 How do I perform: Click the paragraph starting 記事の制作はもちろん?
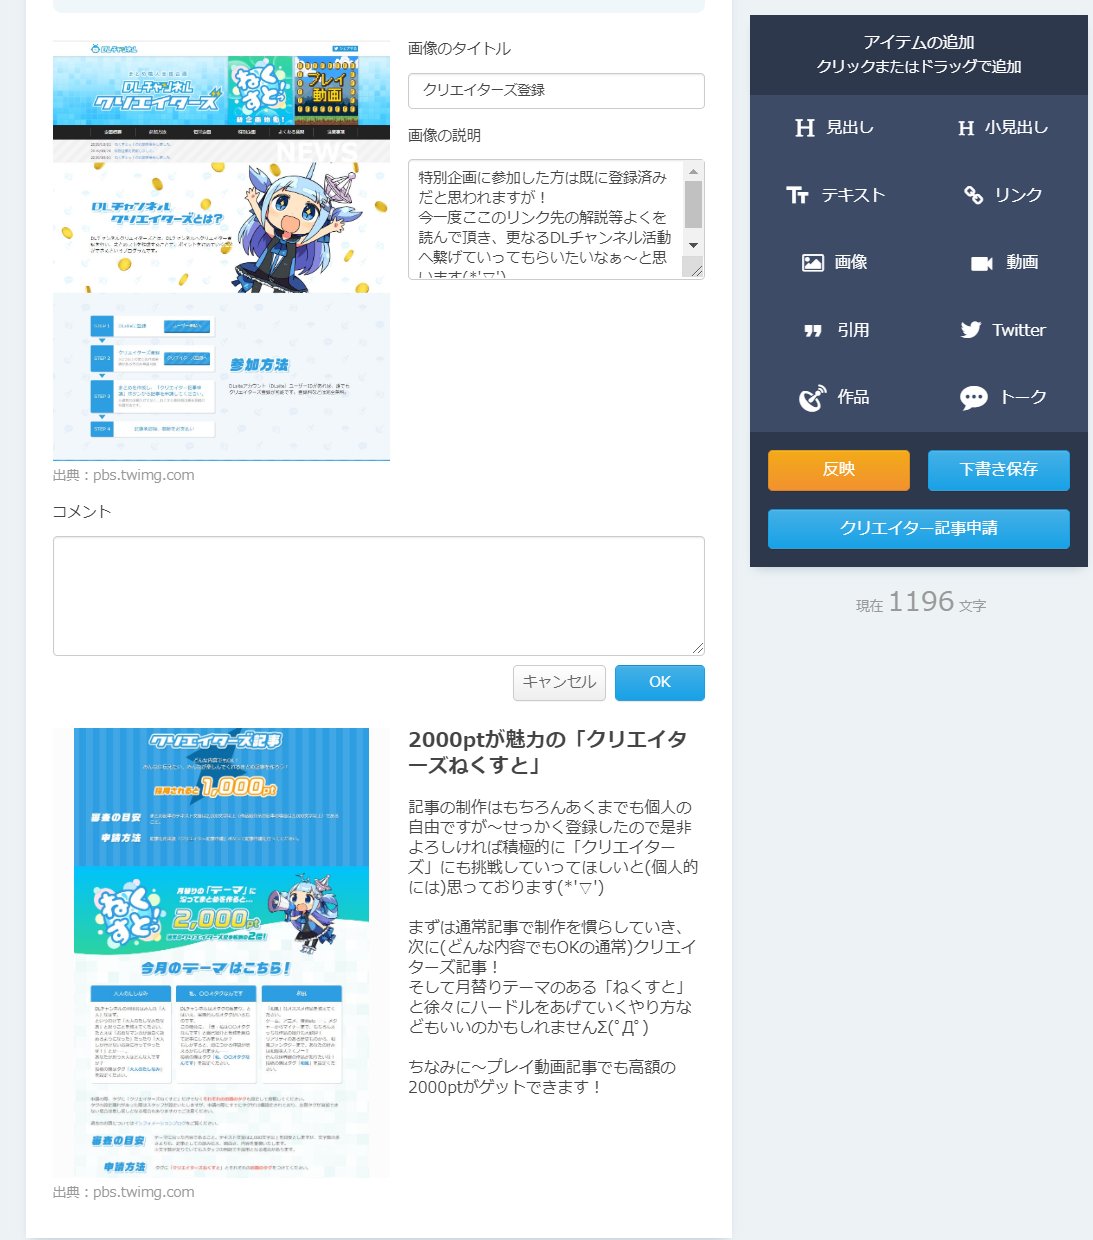coord(553,847)
